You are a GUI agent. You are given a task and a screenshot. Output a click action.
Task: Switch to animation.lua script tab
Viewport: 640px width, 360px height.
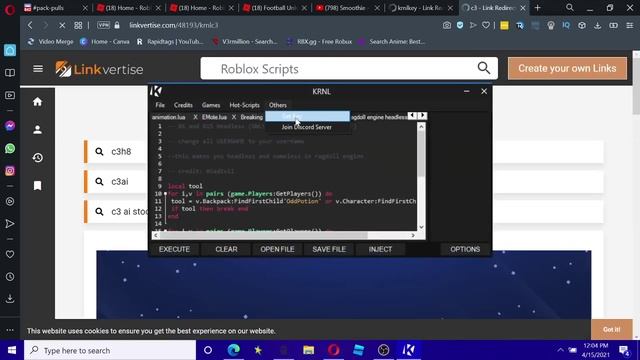point(169,117)
